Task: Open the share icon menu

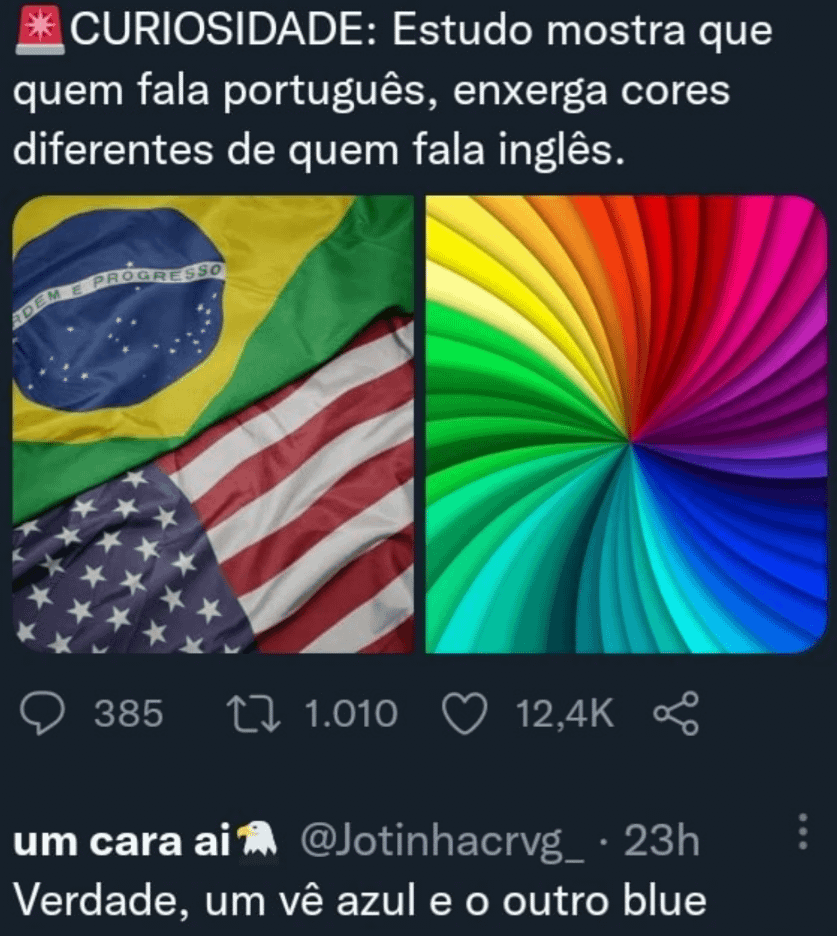Action: 676,713
